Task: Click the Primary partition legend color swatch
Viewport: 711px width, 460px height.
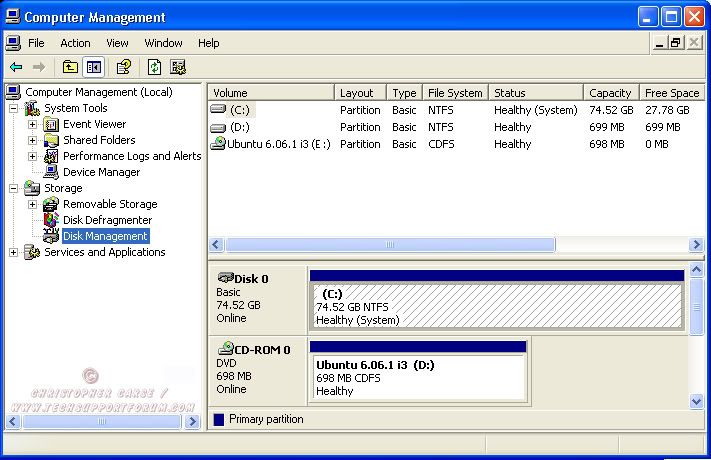Action: [219, 419]
